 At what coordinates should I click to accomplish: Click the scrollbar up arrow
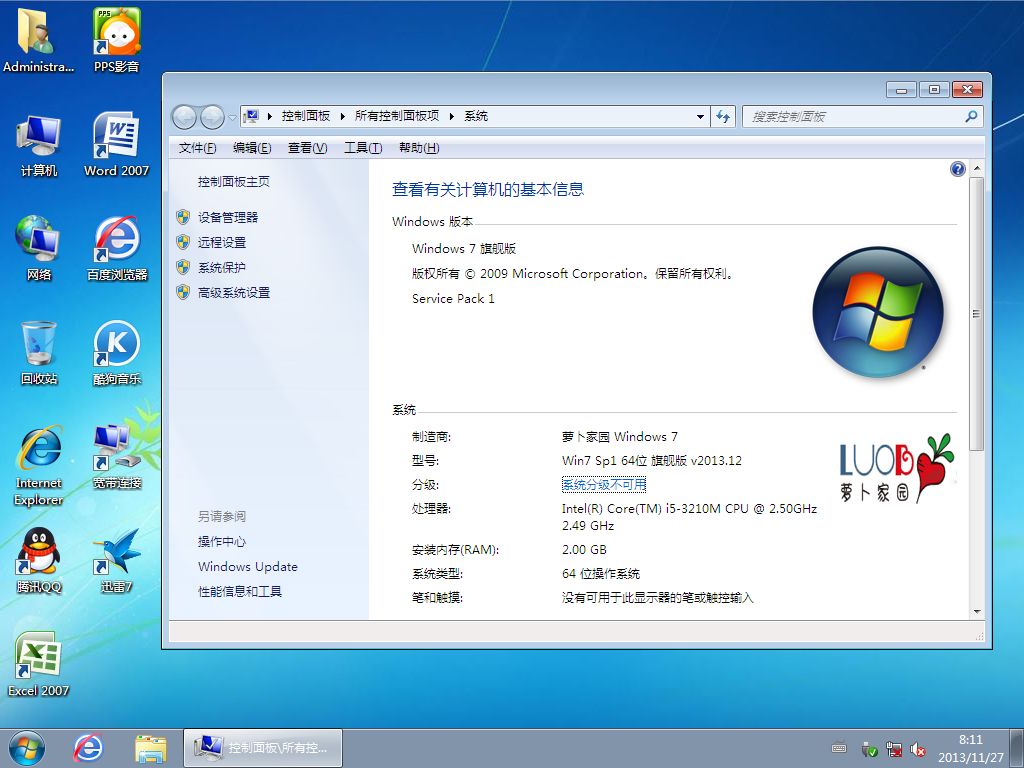pos(977,168)
